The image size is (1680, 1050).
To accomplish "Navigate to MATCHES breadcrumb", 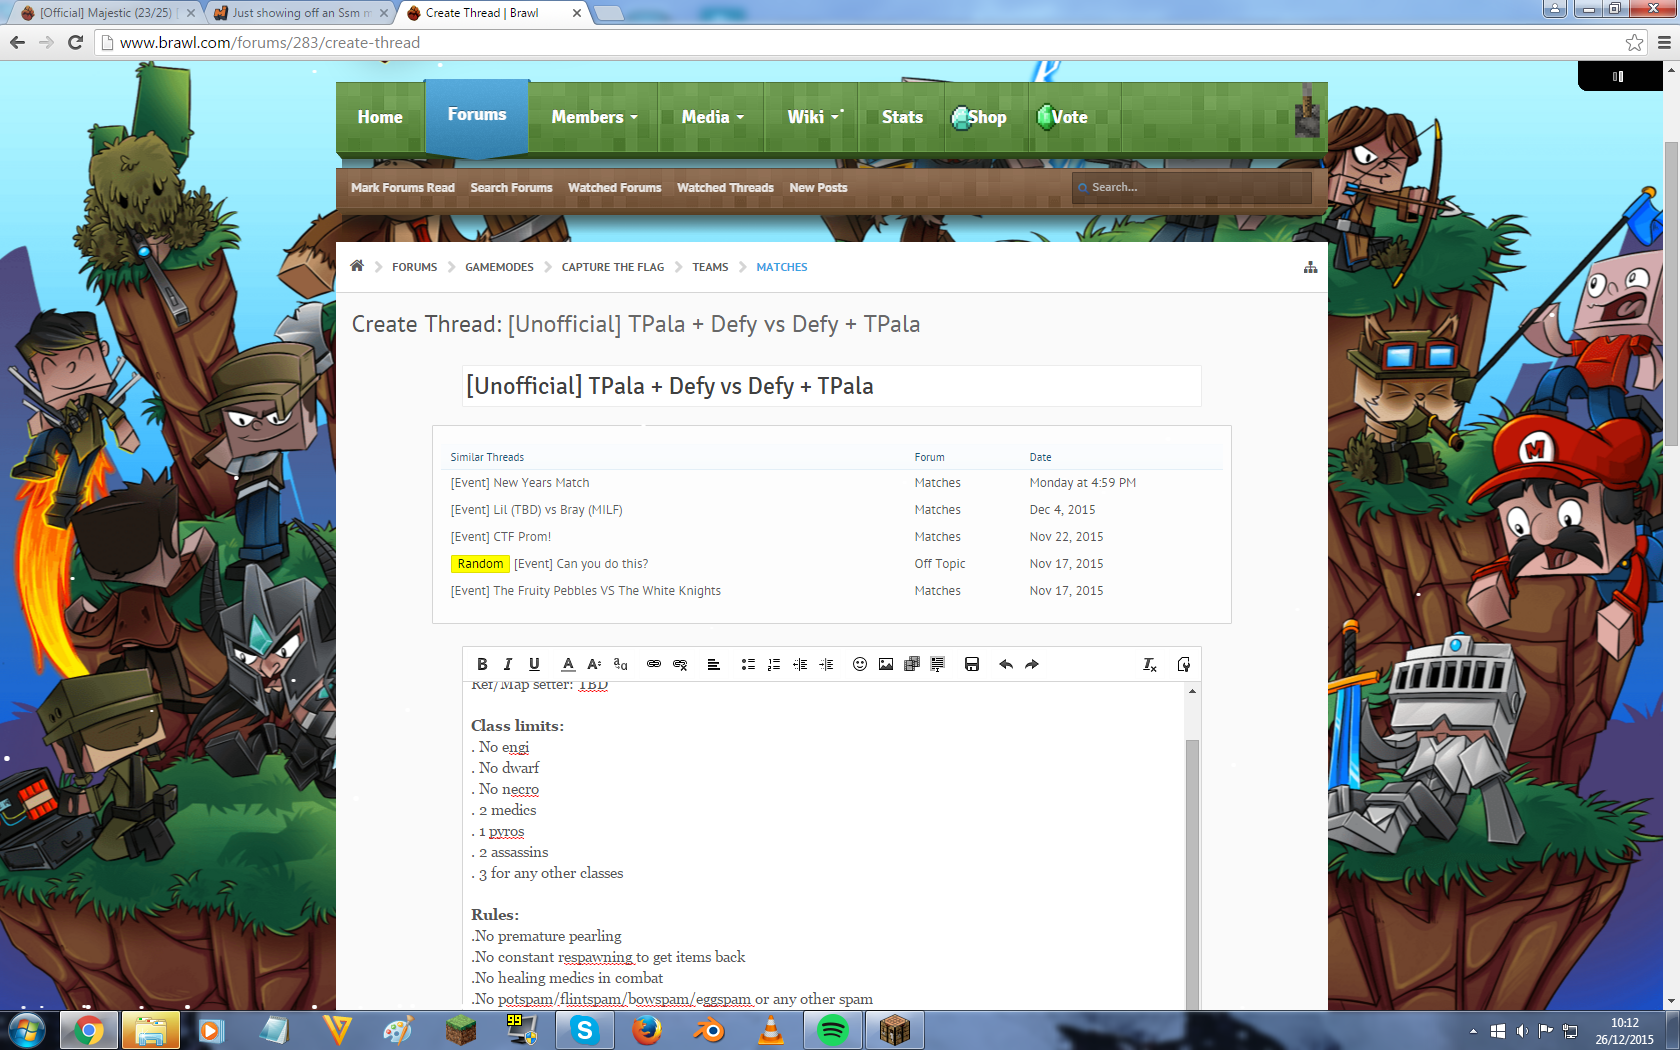I will coord(782,267).
